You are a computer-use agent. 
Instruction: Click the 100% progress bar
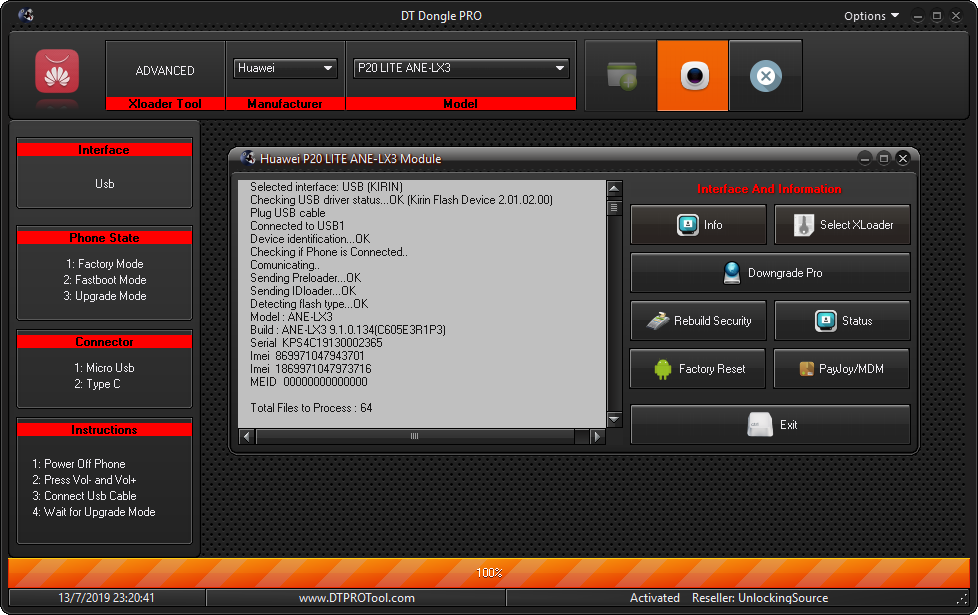[x=489, y=573]
